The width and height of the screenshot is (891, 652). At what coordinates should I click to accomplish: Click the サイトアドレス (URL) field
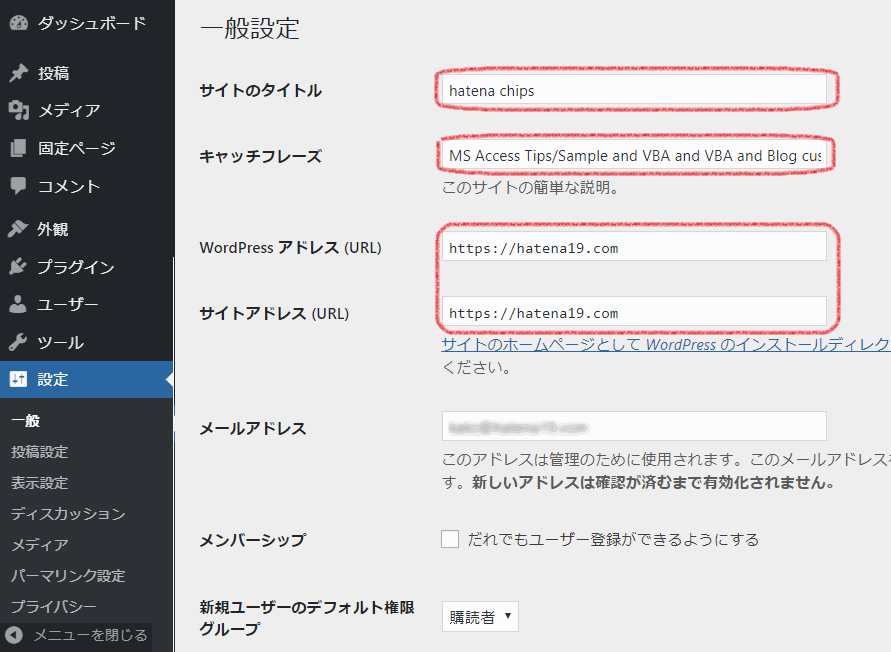click(634, 311)
